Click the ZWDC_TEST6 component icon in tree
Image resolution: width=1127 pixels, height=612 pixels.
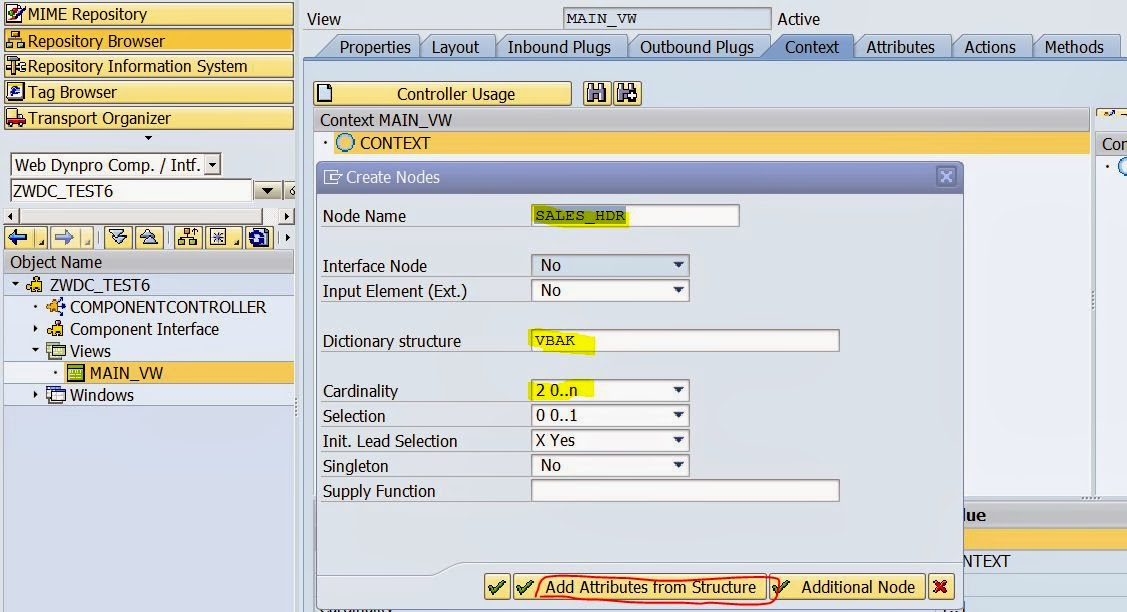pyautogui.click(x=34, y=285)
